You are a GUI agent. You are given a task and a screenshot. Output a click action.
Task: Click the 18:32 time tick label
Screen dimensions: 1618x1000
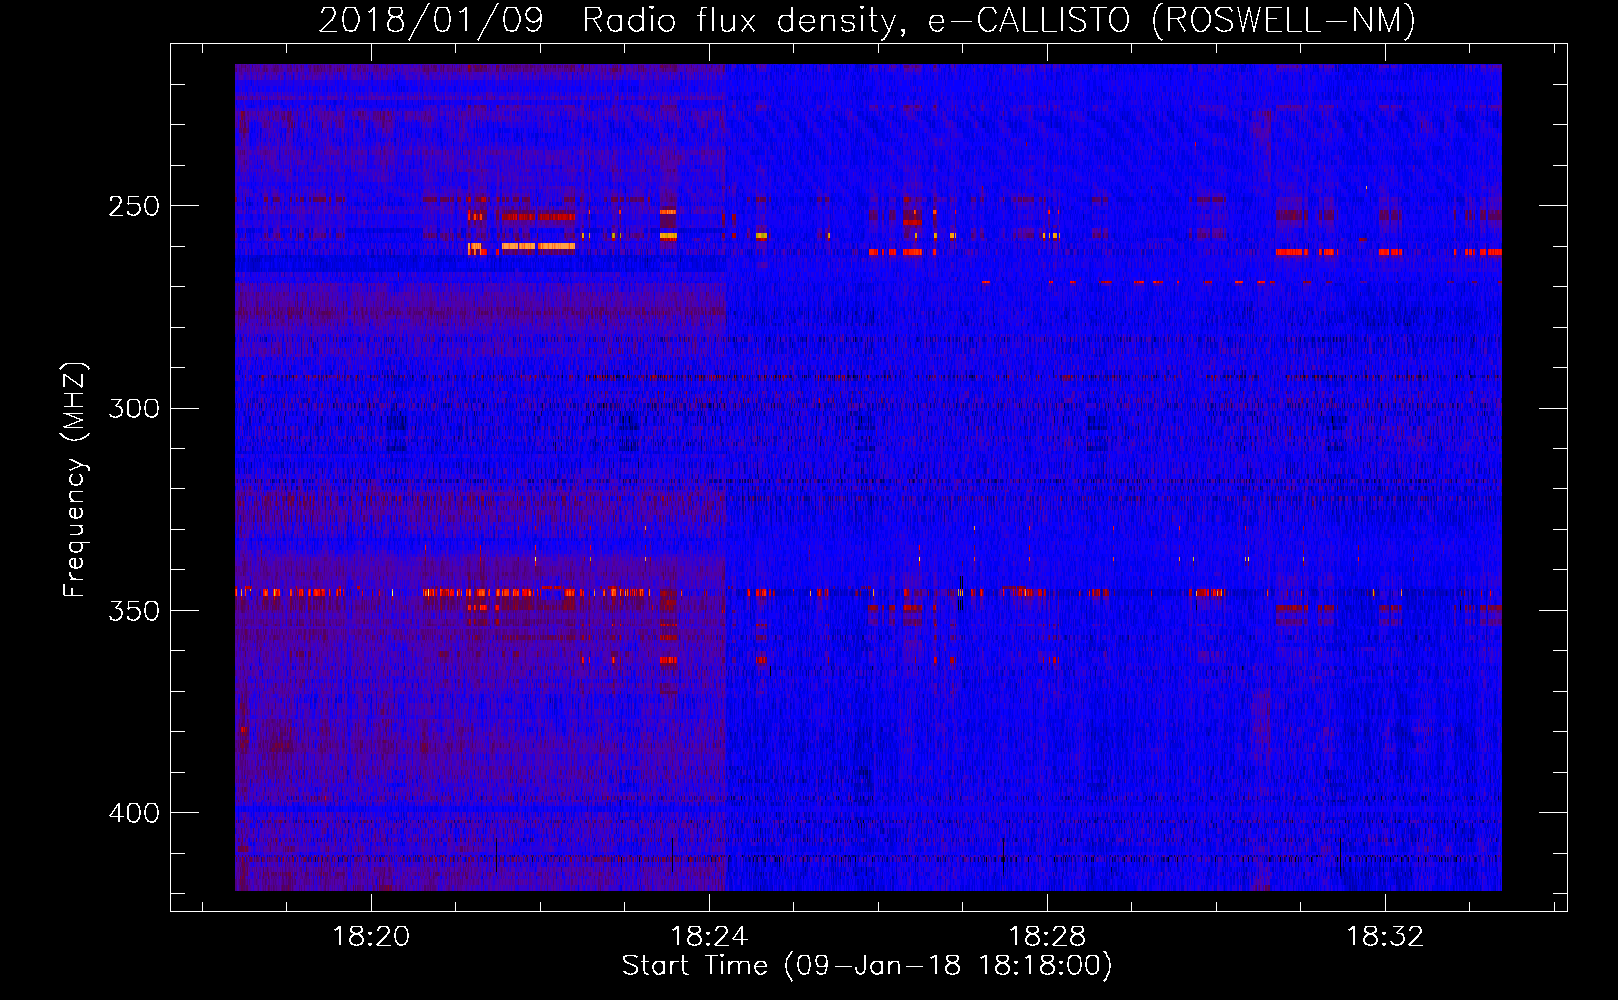[x=1385, y=937]
